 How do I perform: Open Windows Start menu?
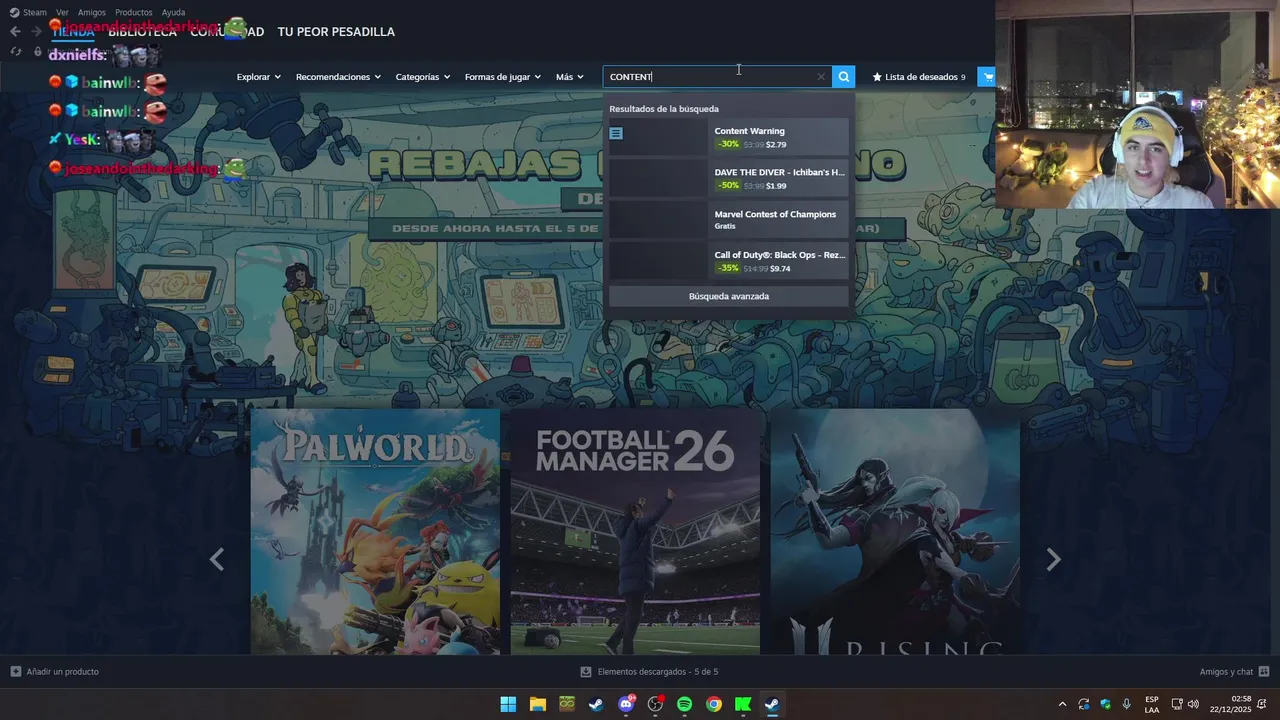pyautogui.click(x=508, y=704)
